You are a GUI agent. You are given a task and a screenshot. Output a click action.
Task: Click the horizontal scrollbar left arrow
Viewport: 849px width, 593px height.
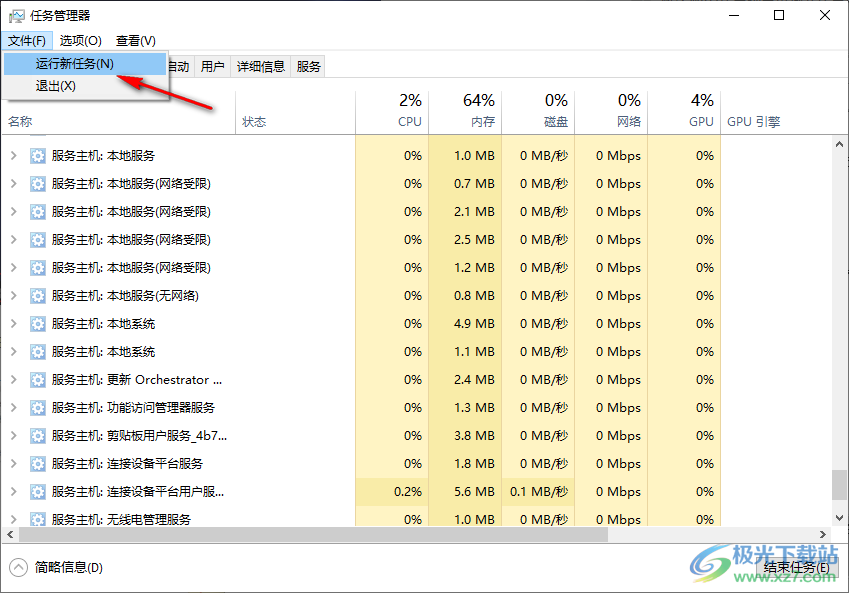pos(10,535)
